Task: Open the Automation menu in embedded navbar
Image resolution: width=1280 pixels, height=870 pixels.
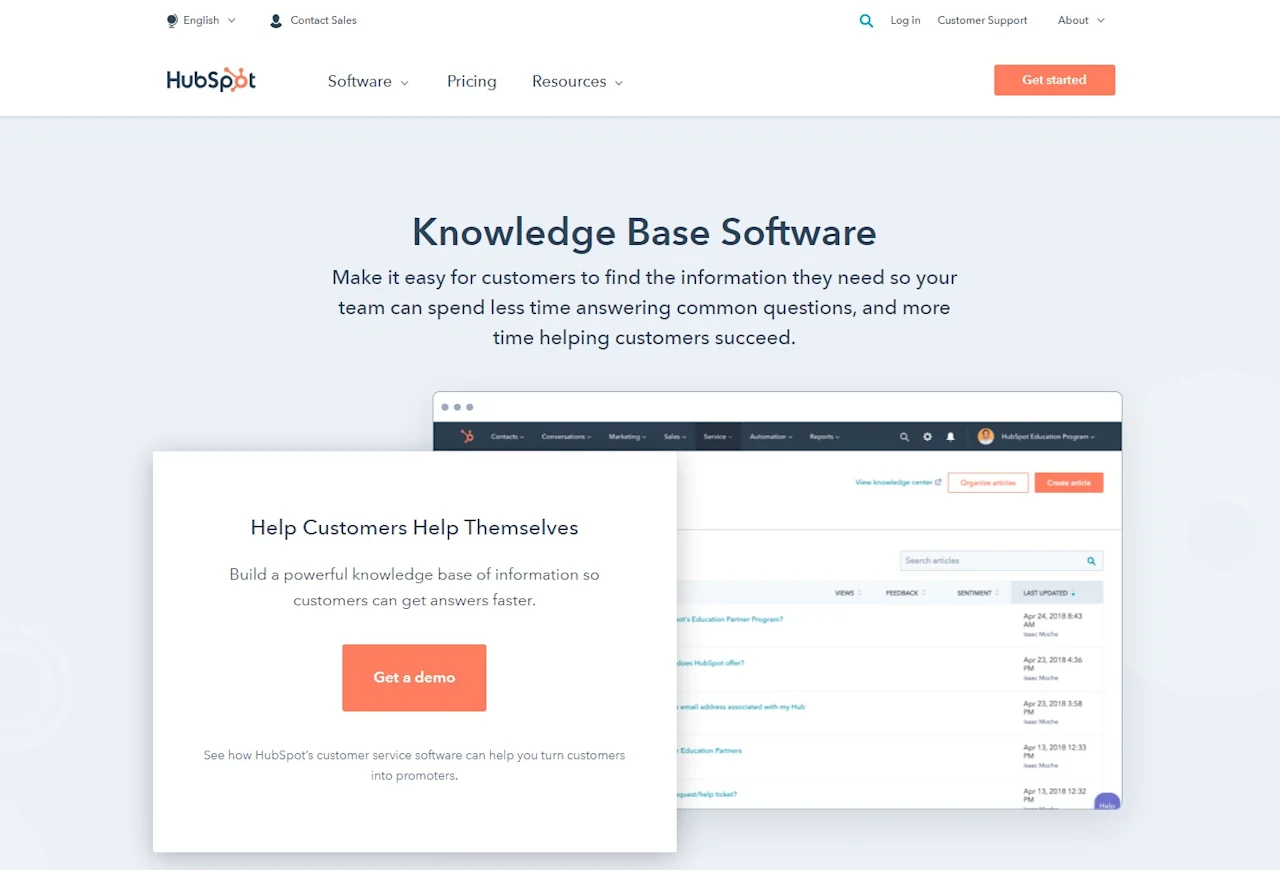Action: click(x=771, y=437)
